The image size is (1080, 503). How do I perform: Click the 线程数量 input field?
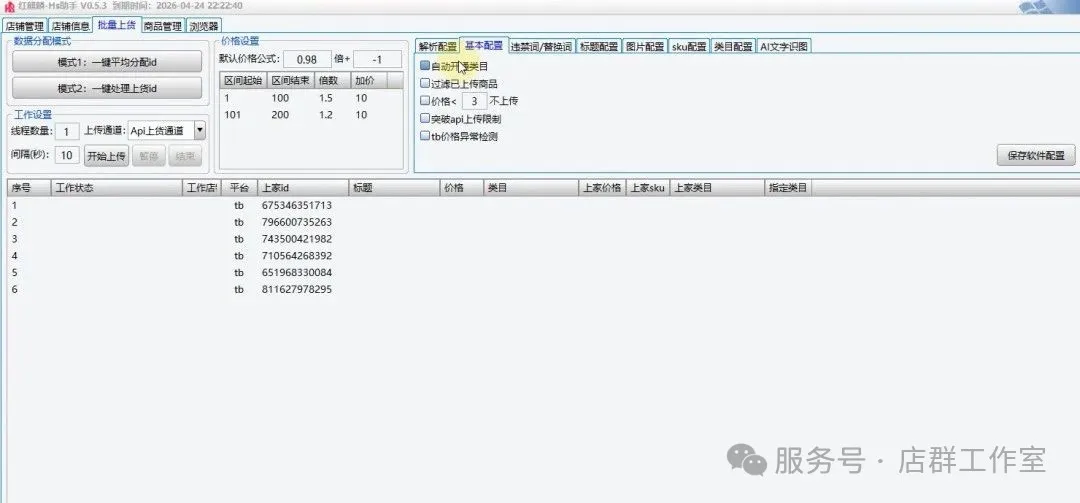67,131
